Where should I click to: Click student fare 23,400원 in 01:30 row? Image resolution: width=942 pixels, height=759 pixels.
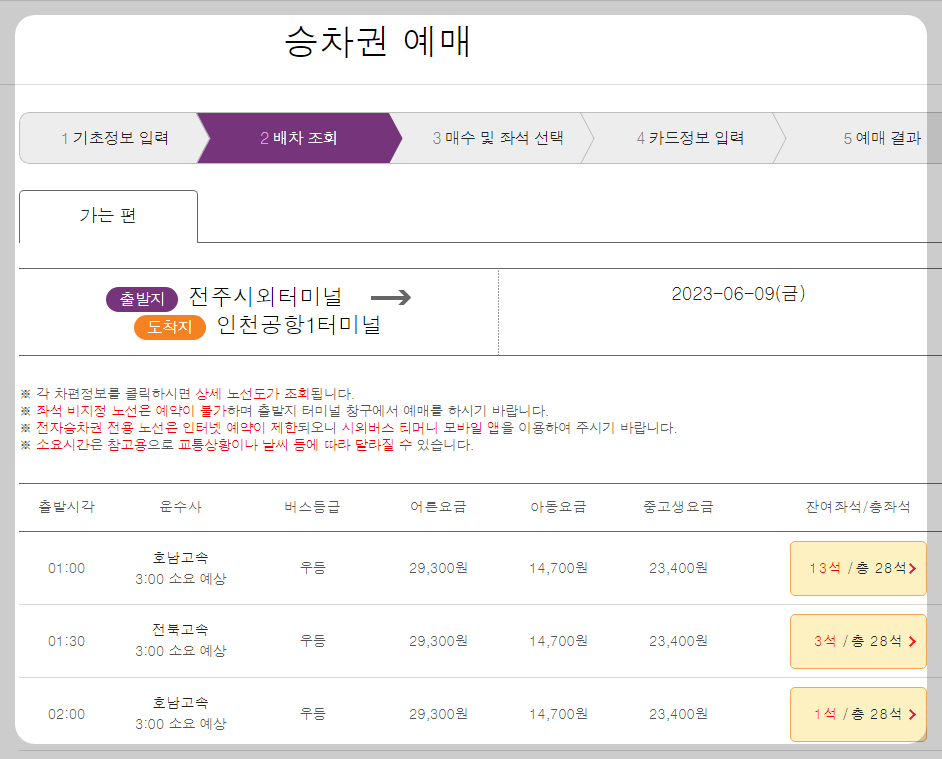pos(678,641)
